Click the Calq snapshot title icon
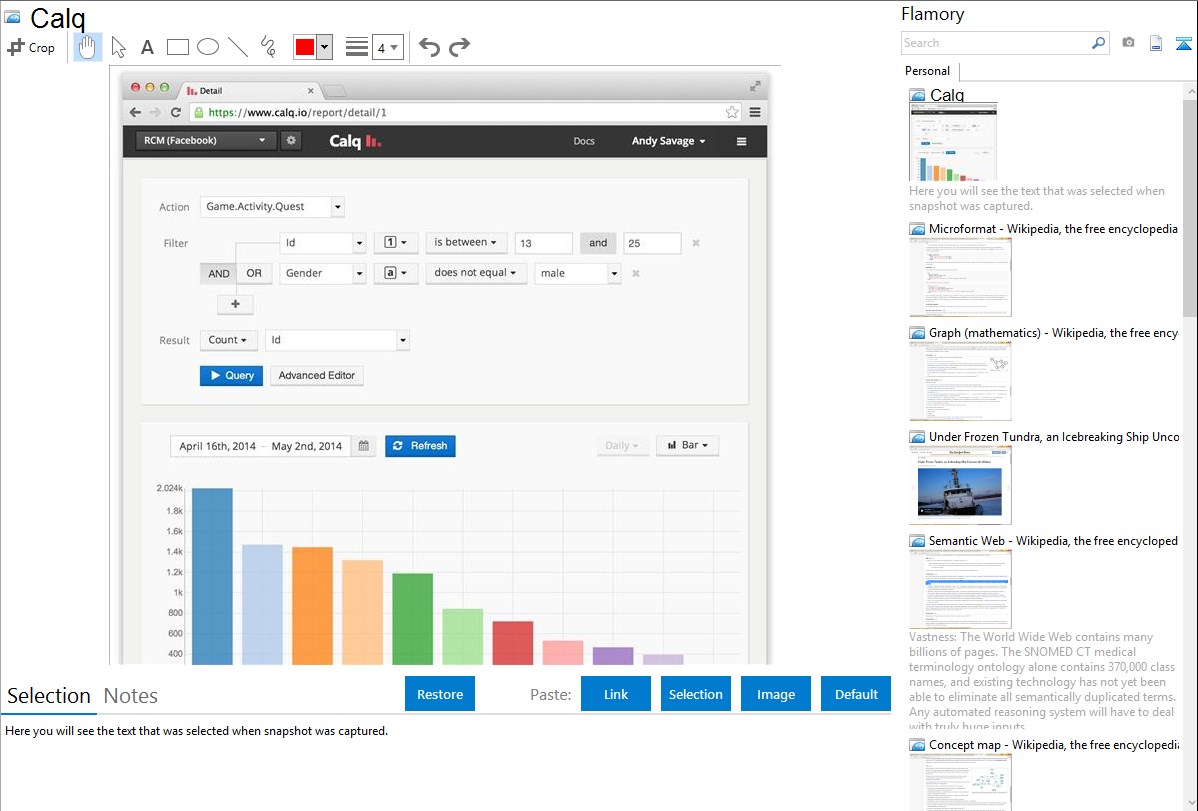The image size is (1198, 811). [x=12, y=17]
